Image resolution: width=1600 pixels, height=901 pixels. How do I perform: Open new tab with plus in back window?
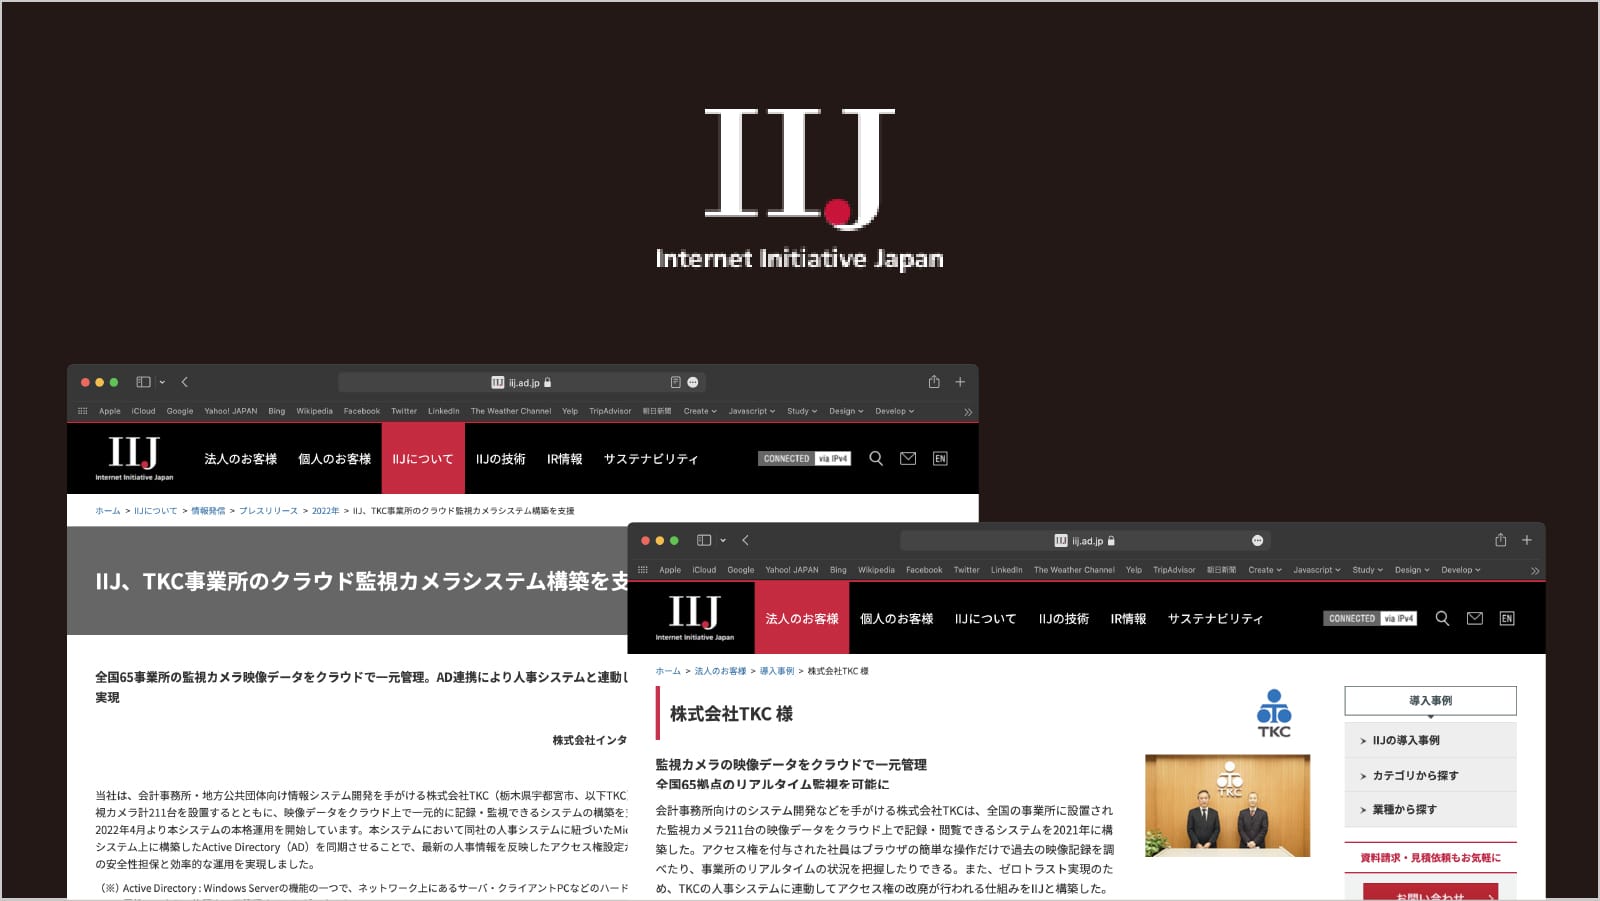(x=960, y=382)
